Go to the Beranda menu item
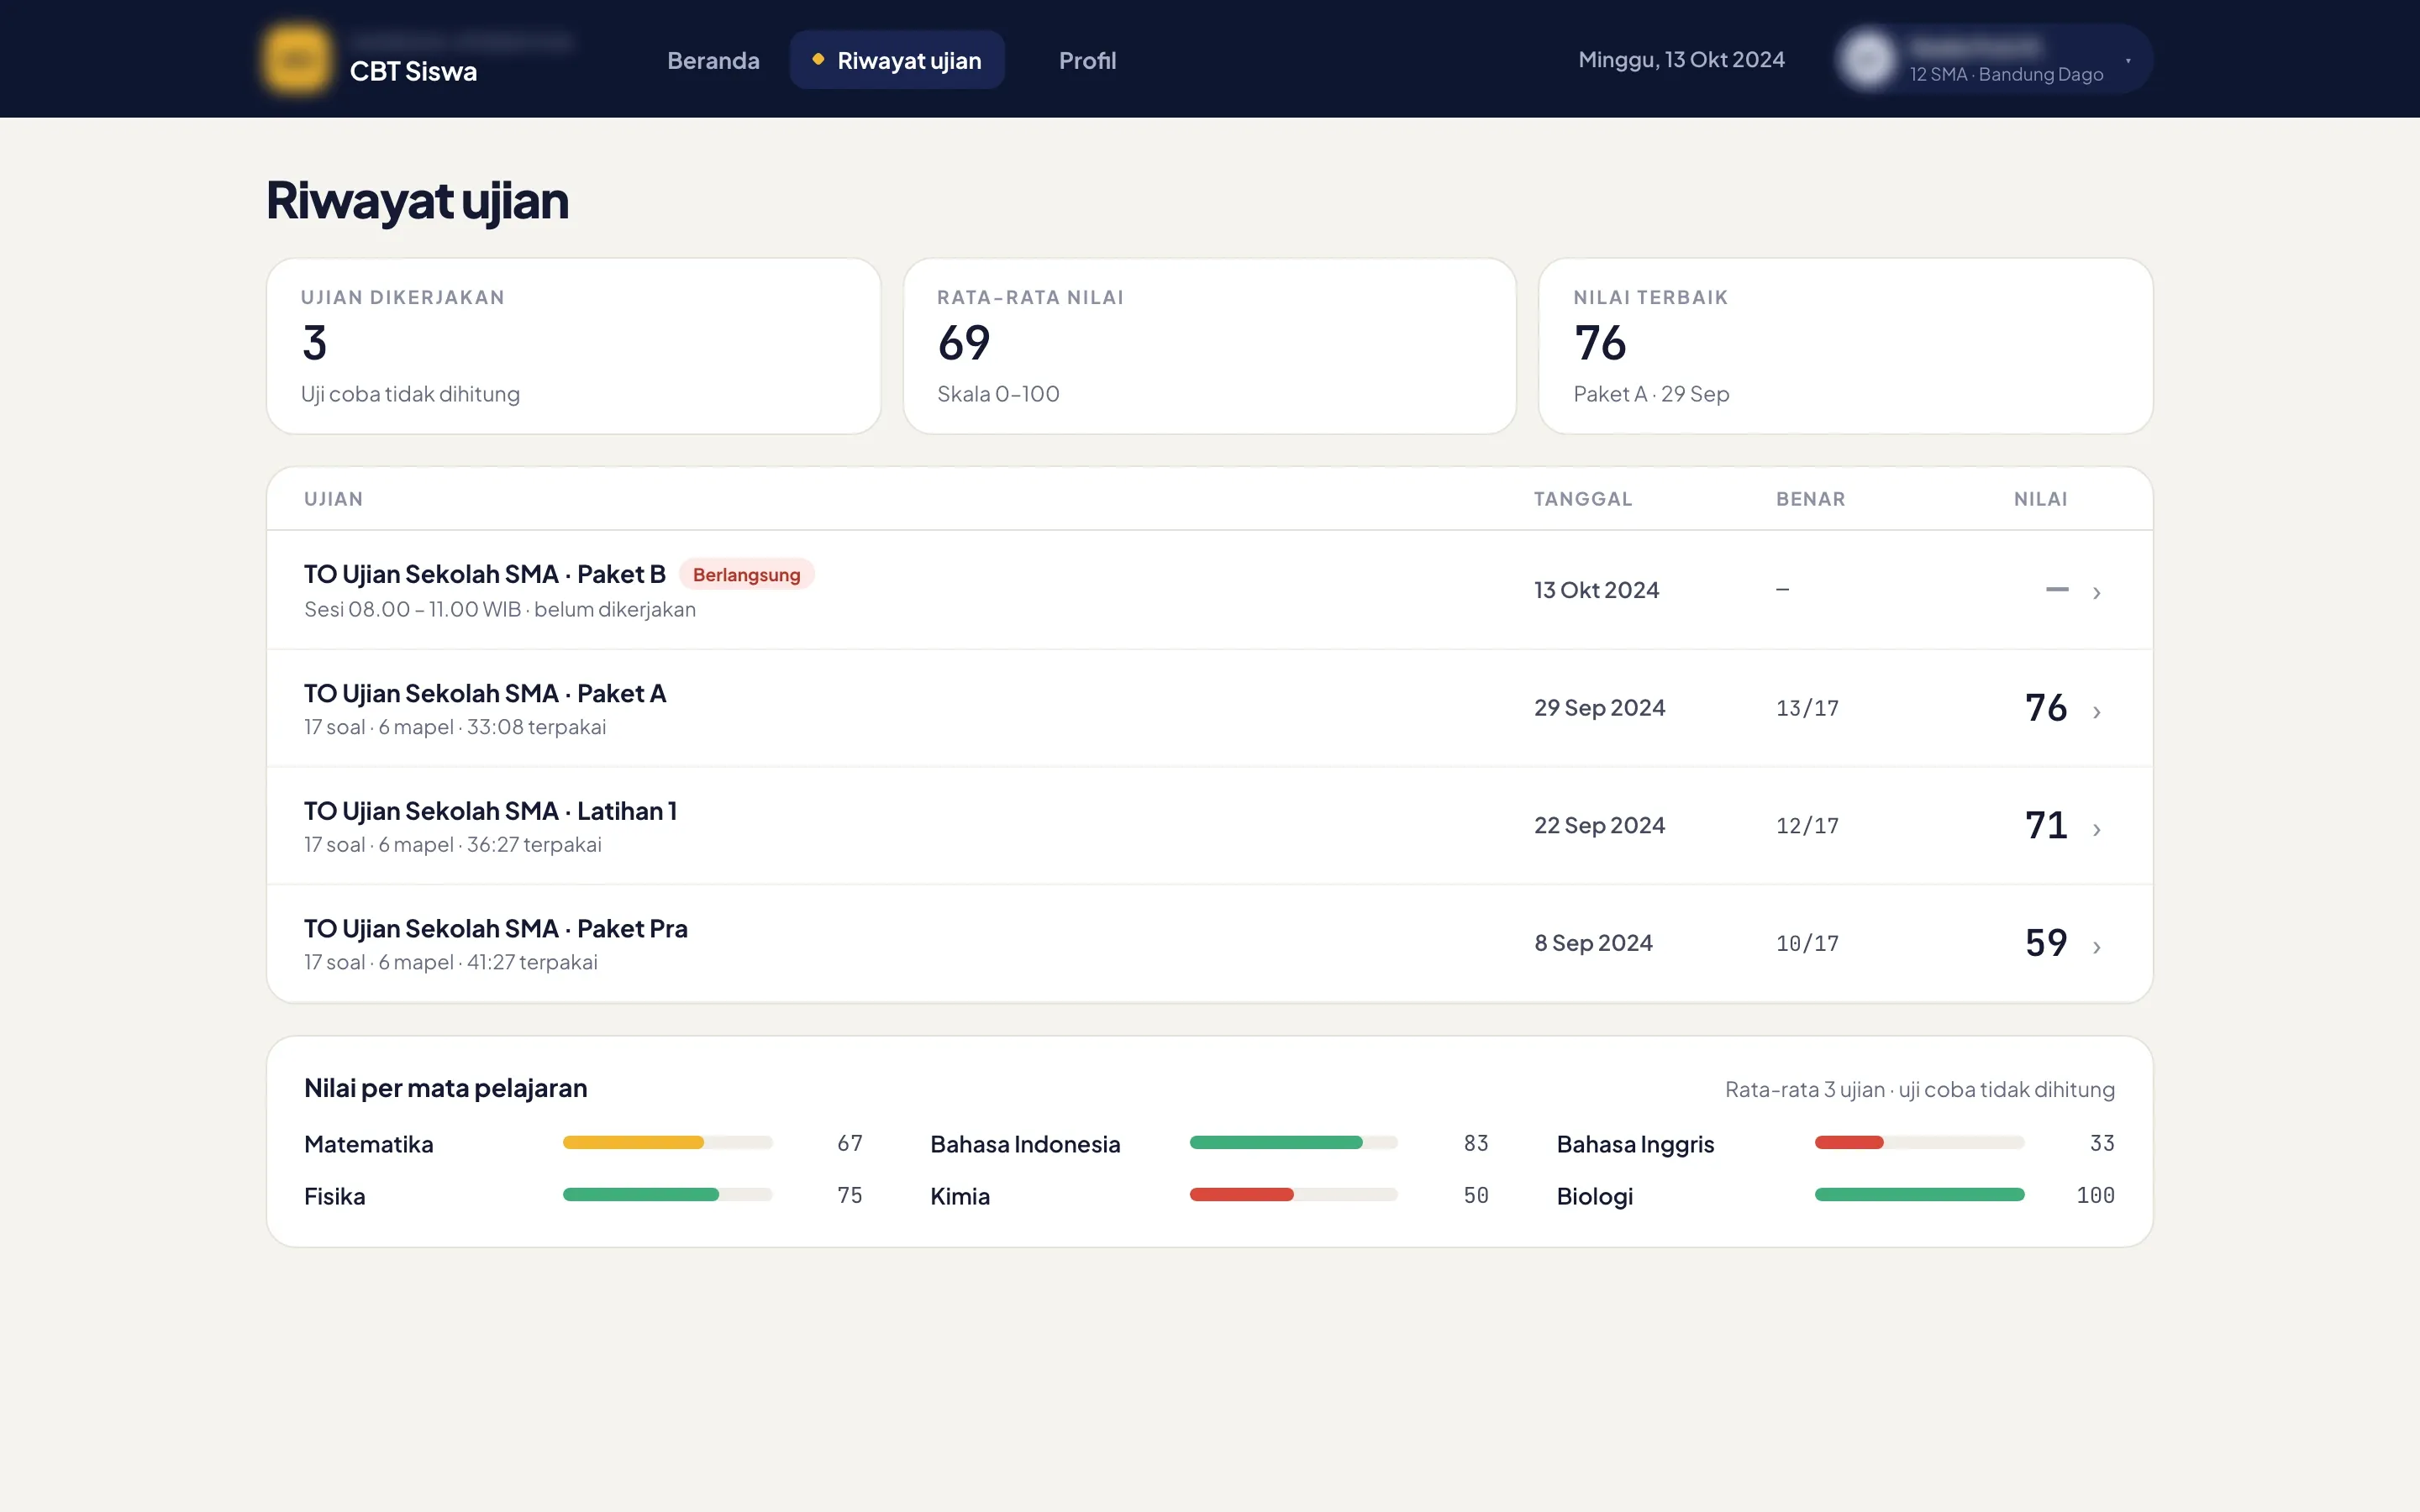The image size is (2420, 1512). click(713, 61)
